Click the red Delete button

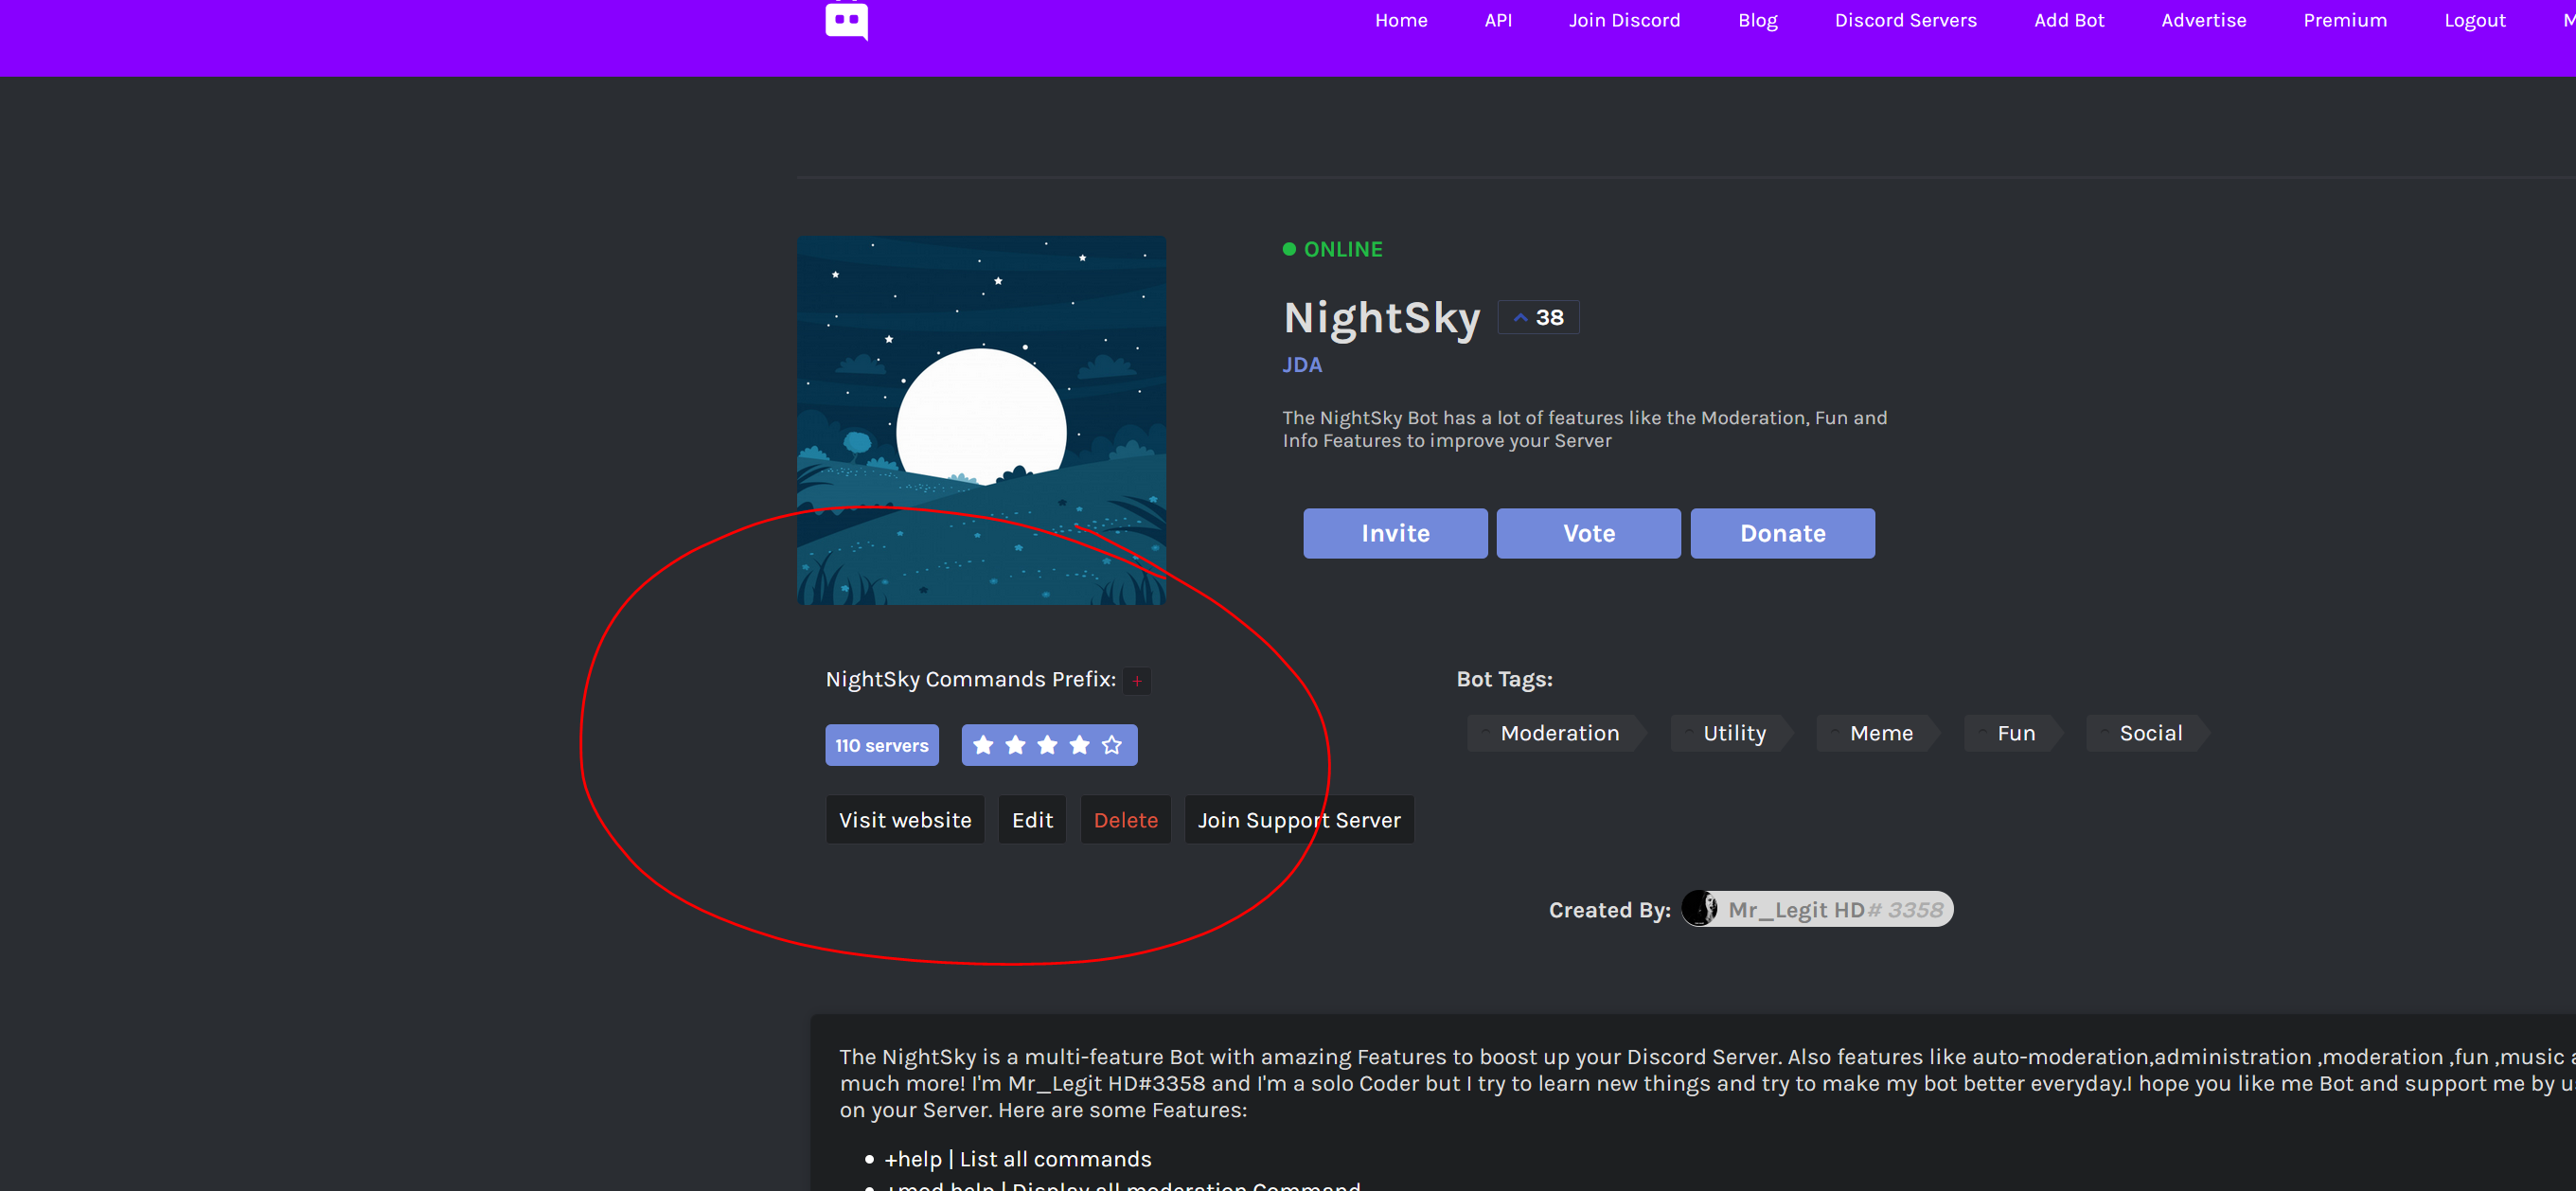tap(1125, 820)
